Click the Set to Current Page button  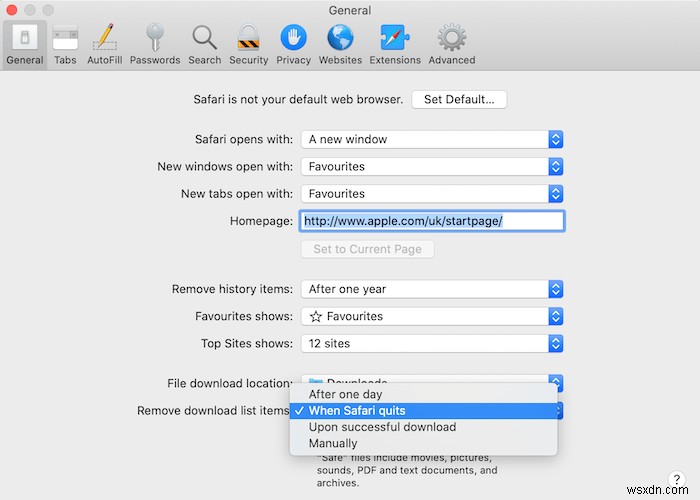(x=367, y=249)
